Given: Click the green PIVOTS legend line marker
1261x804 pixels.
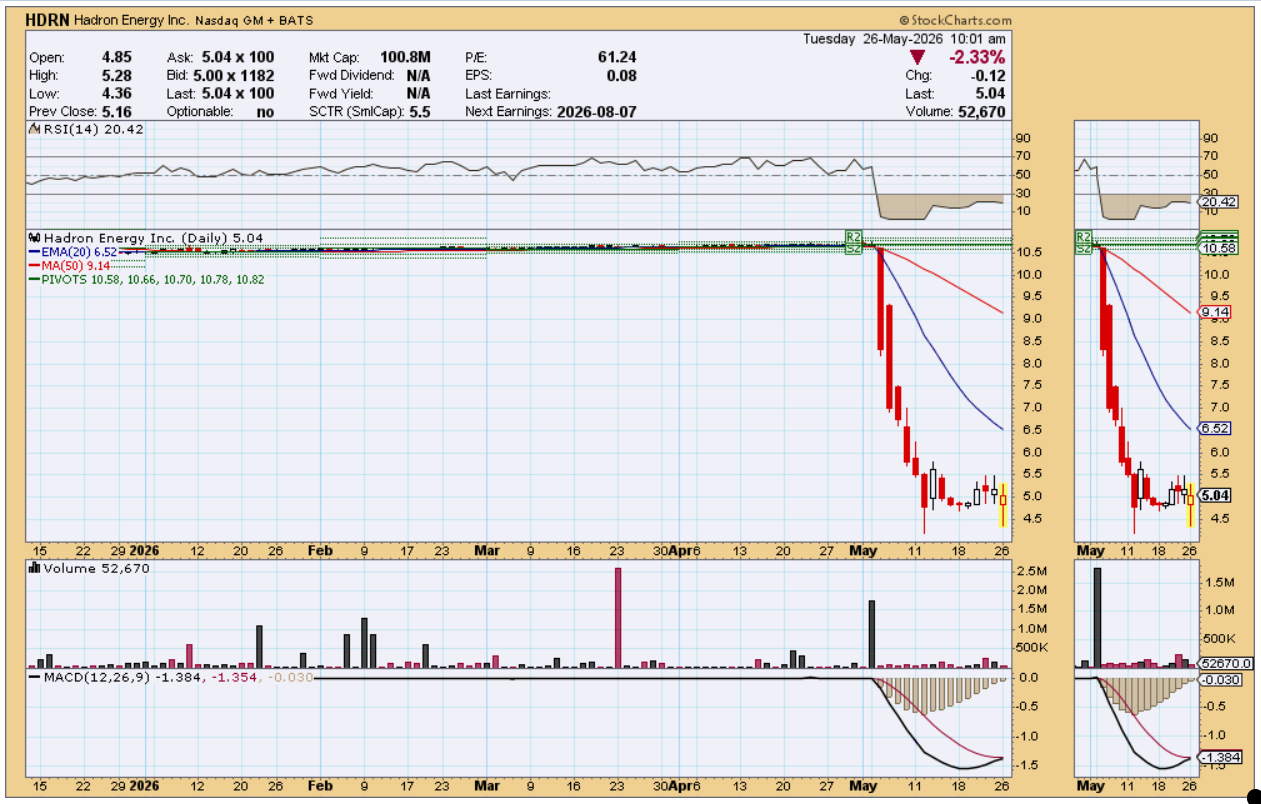Looking at the screenshot, I should click(34, 280).
